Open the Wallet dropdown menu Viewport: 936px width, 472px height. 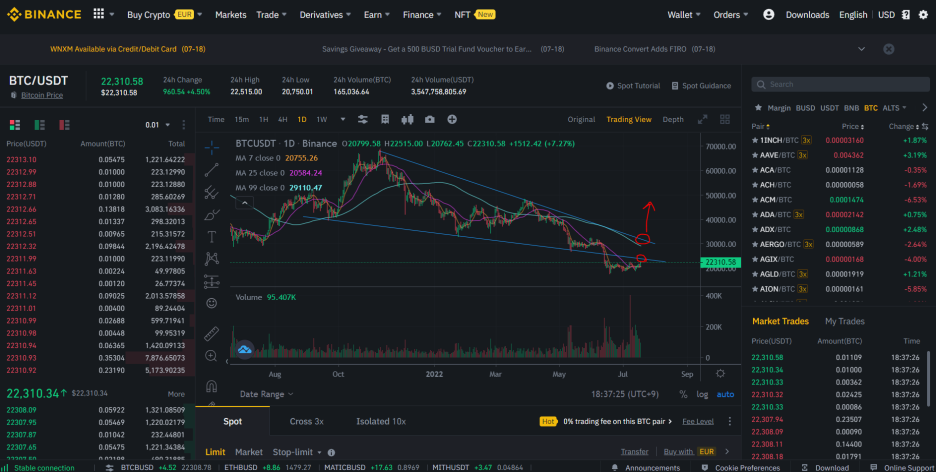[x=684, y=14]
